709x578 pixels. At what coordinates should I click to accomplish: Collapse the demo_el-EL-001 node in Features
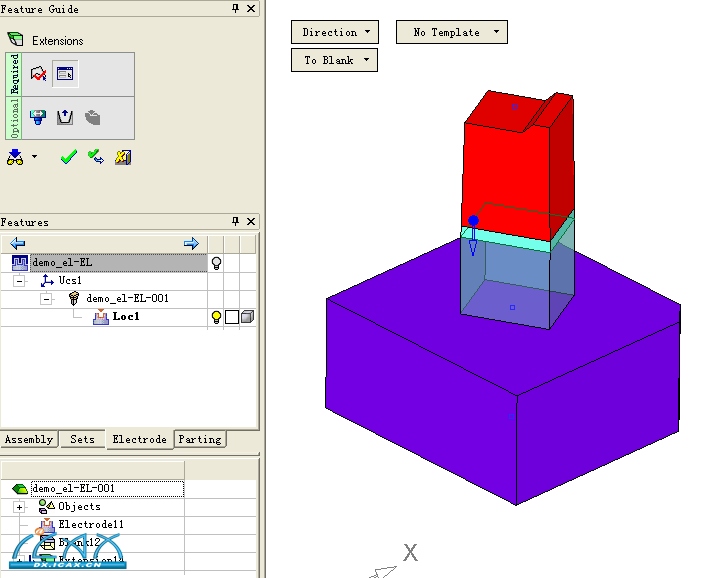(46, 299)
